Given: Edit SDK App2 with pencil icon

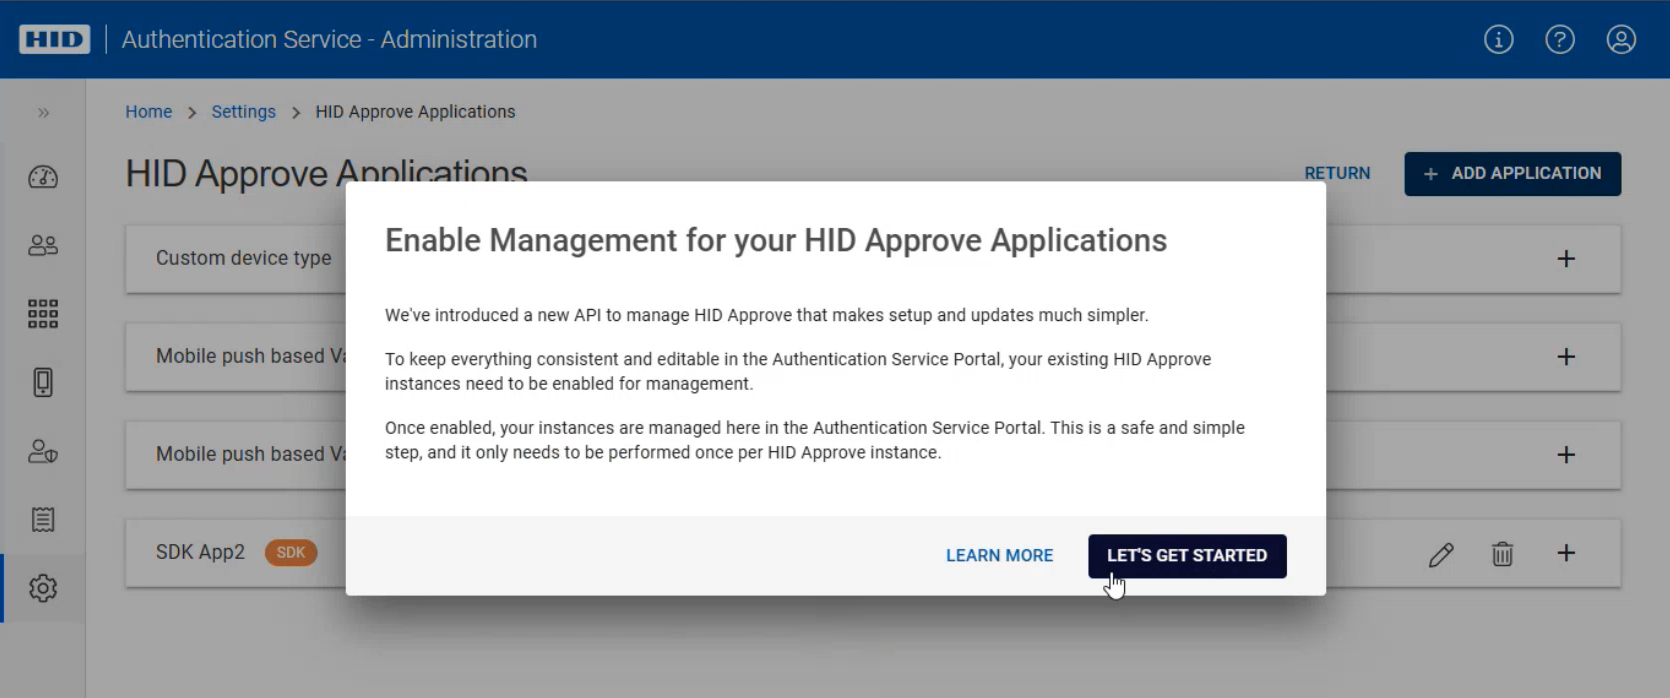Looking at the screenshot, I should tap(1440, 554).
